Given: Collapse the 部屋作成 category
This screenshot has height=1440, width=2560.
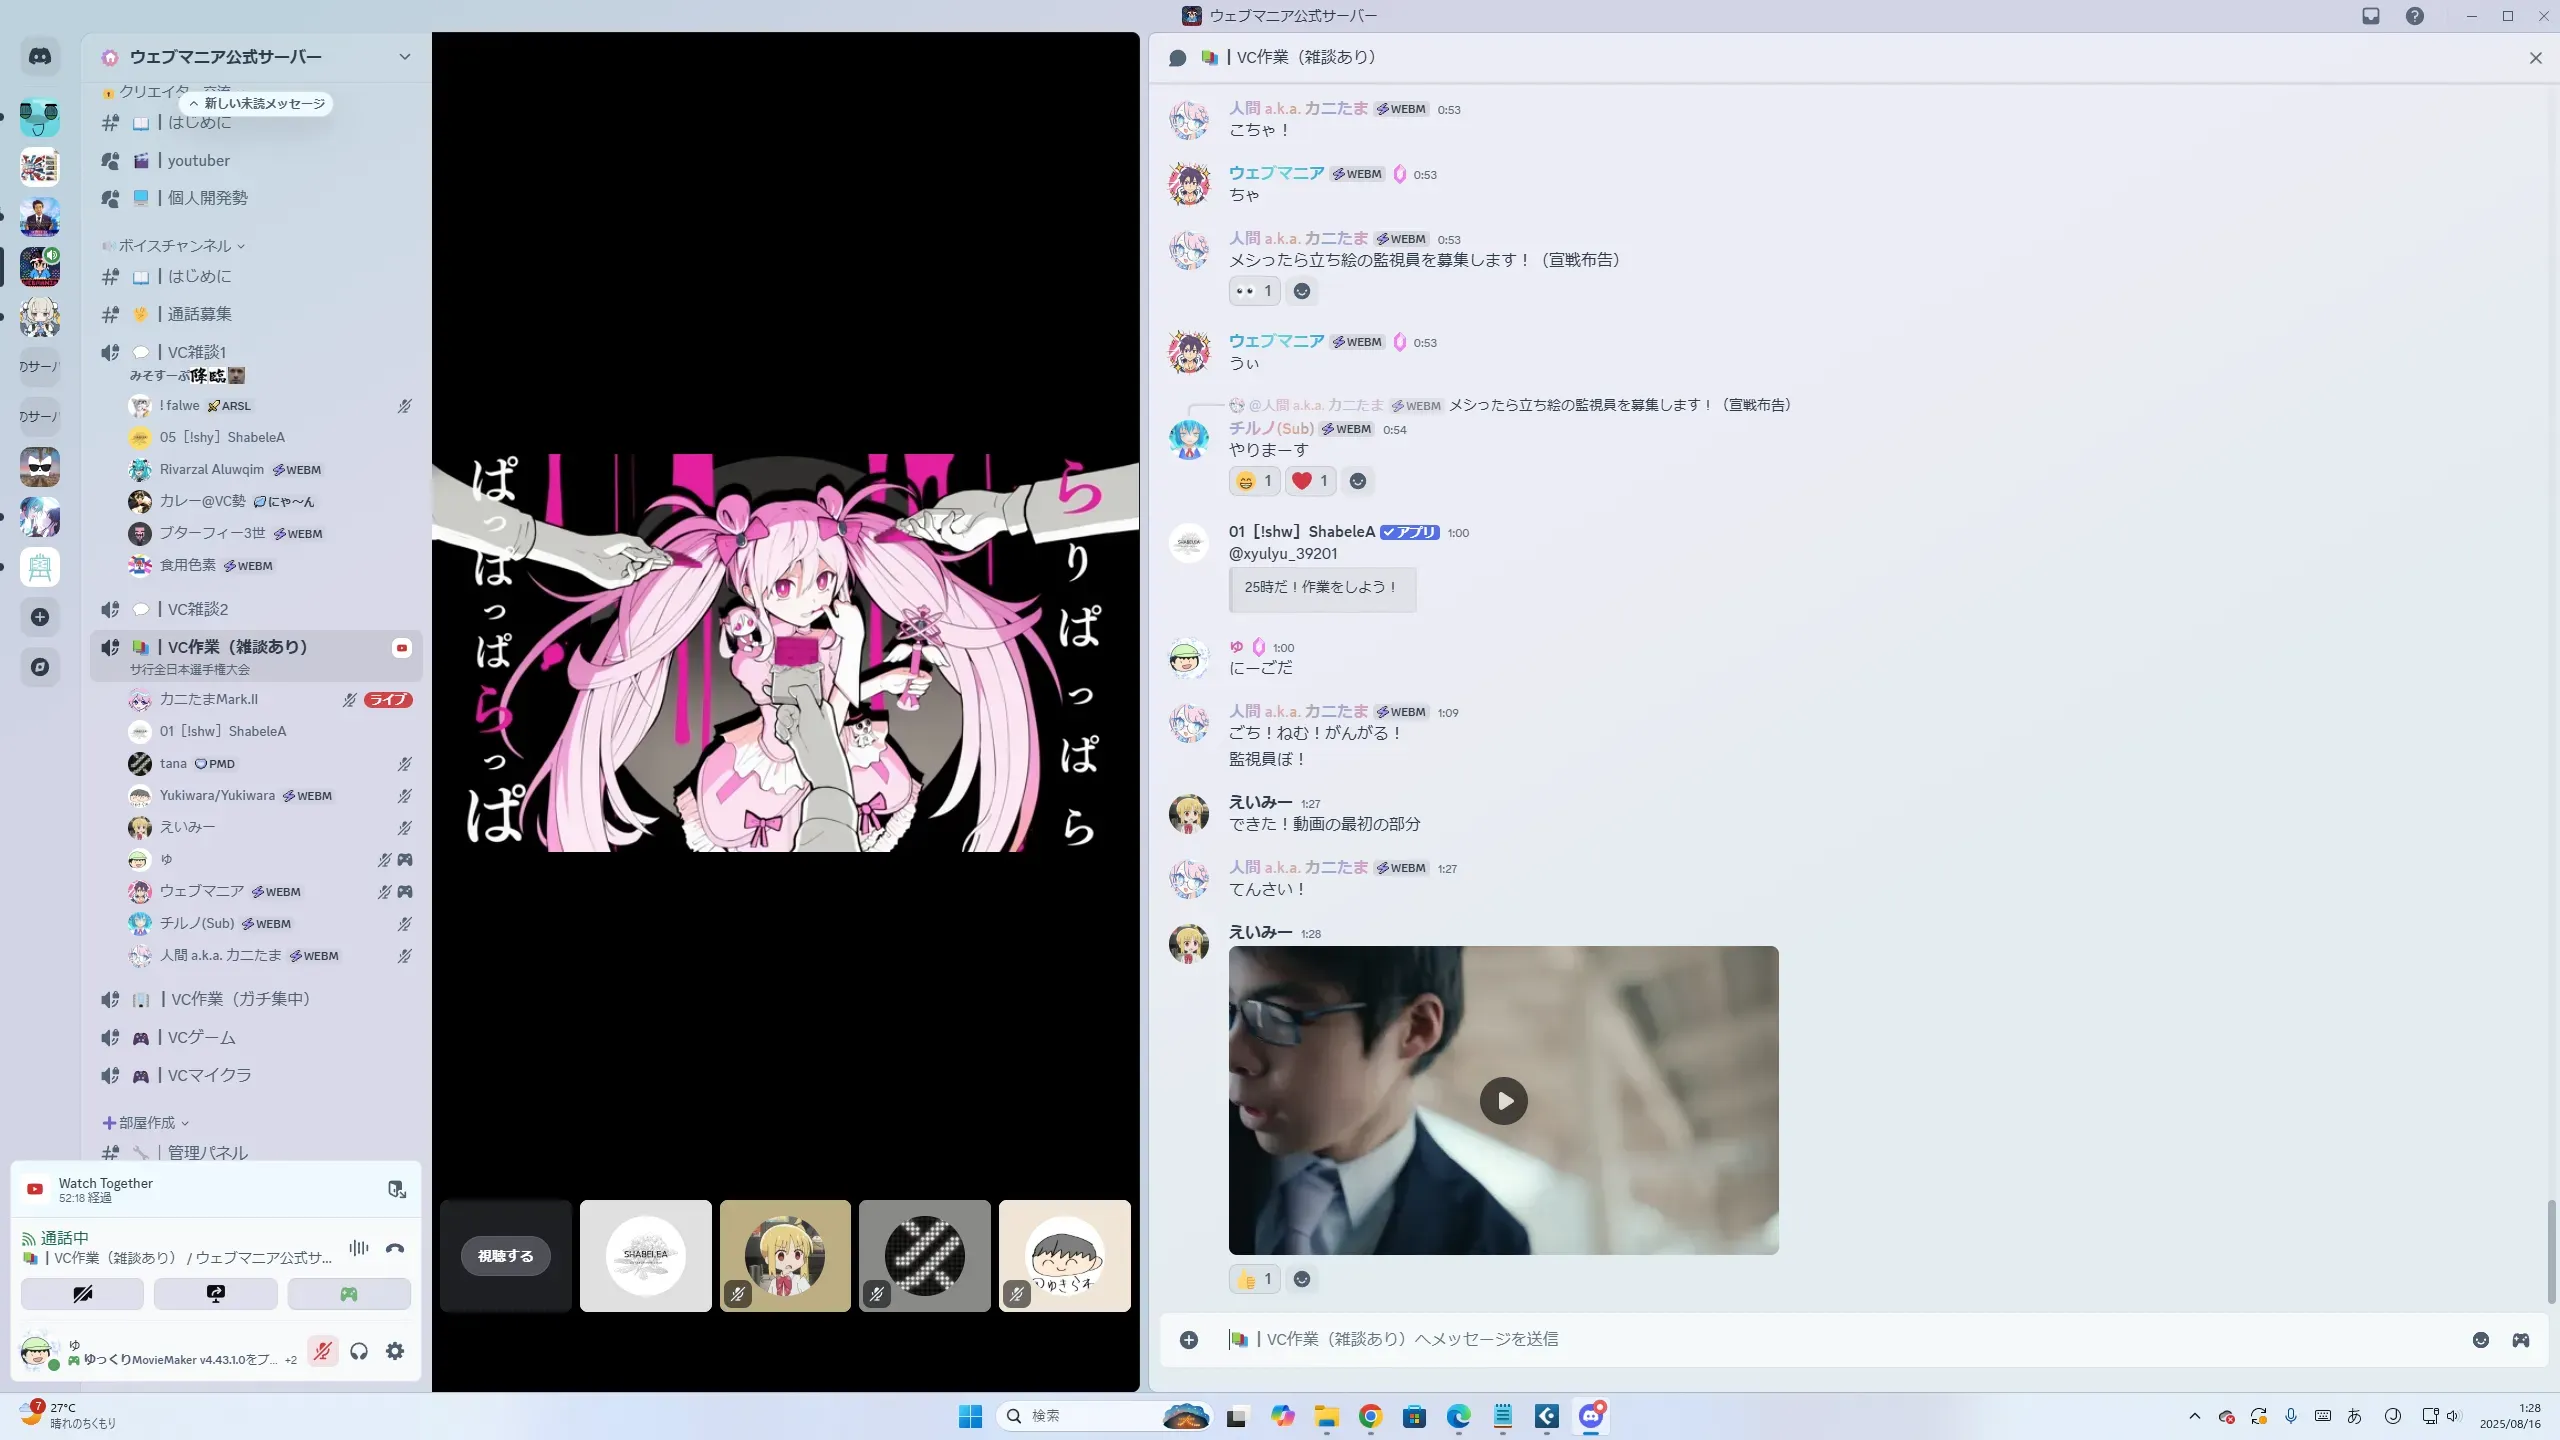Looking at the screenshot, I should click(147, 1123).
